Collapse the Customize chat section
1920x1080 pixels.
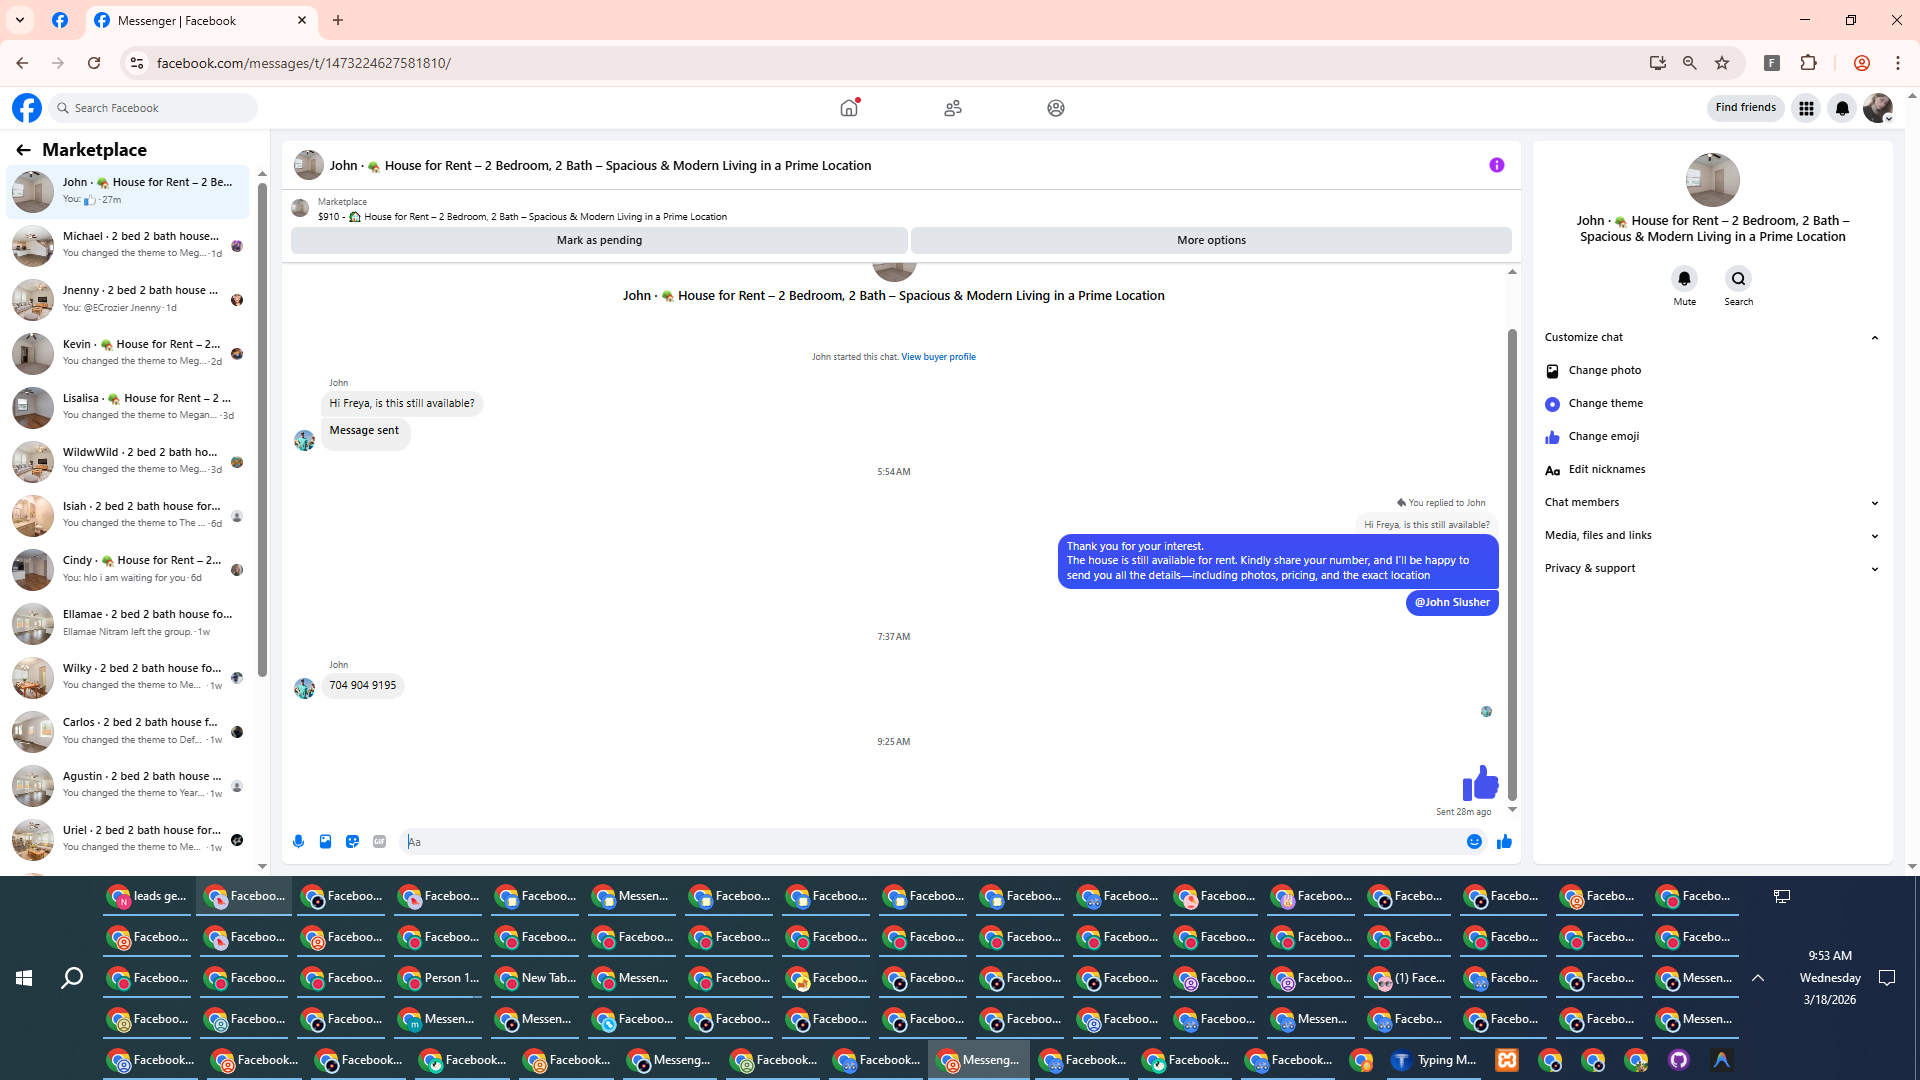[1874, 337]
